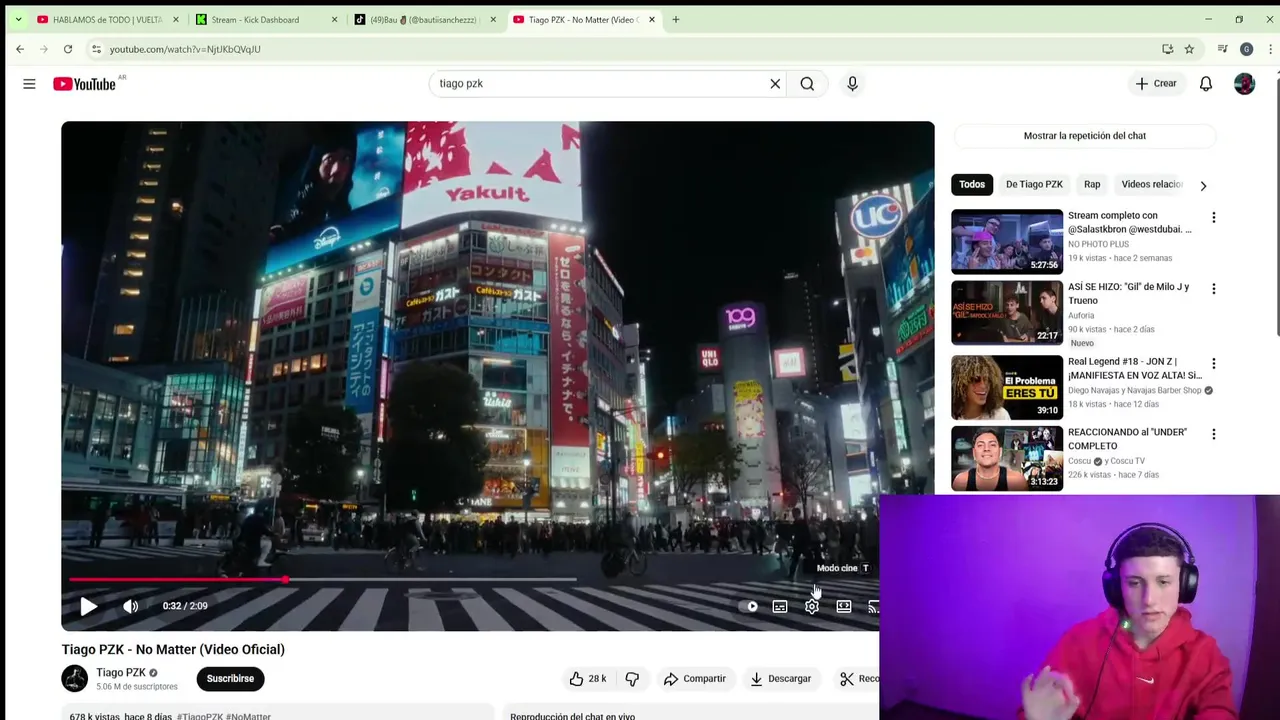Play the video with the play button
1280x720 pixels.
coord(88,606)
